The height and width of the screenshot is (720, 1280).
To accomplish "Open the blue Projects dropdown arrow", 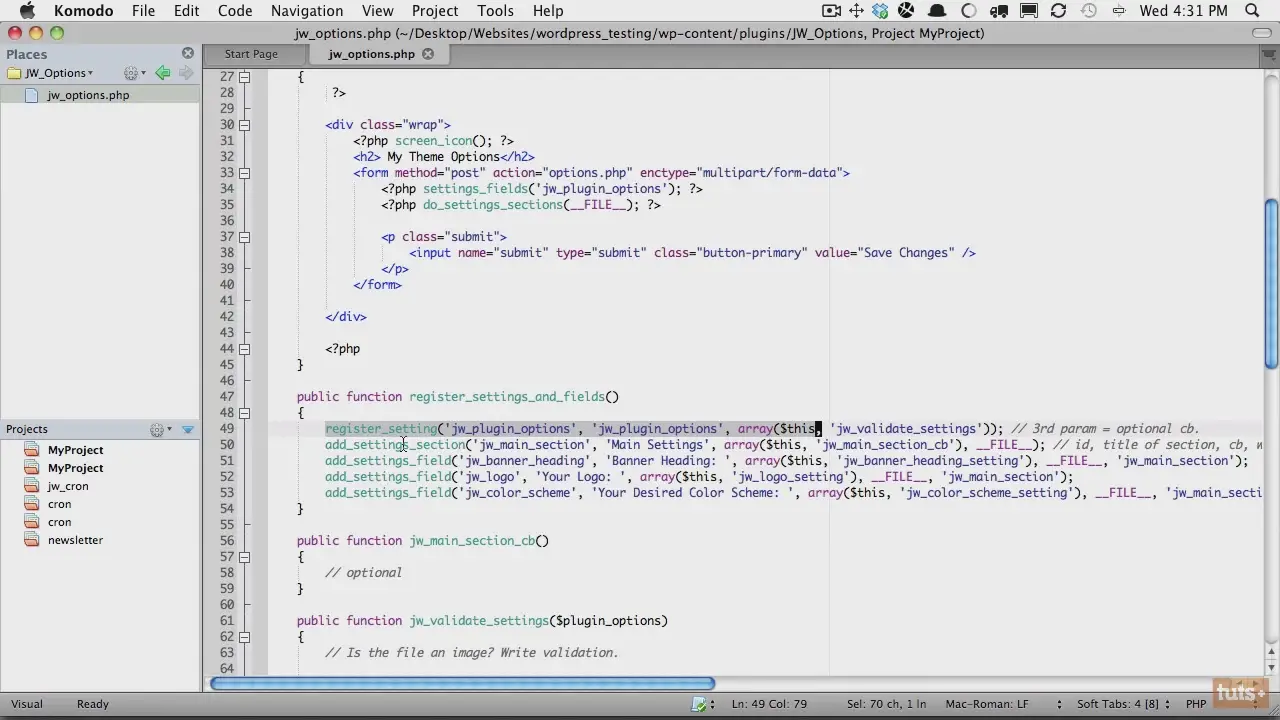I will pyautogui.click(x=188, y=429).
